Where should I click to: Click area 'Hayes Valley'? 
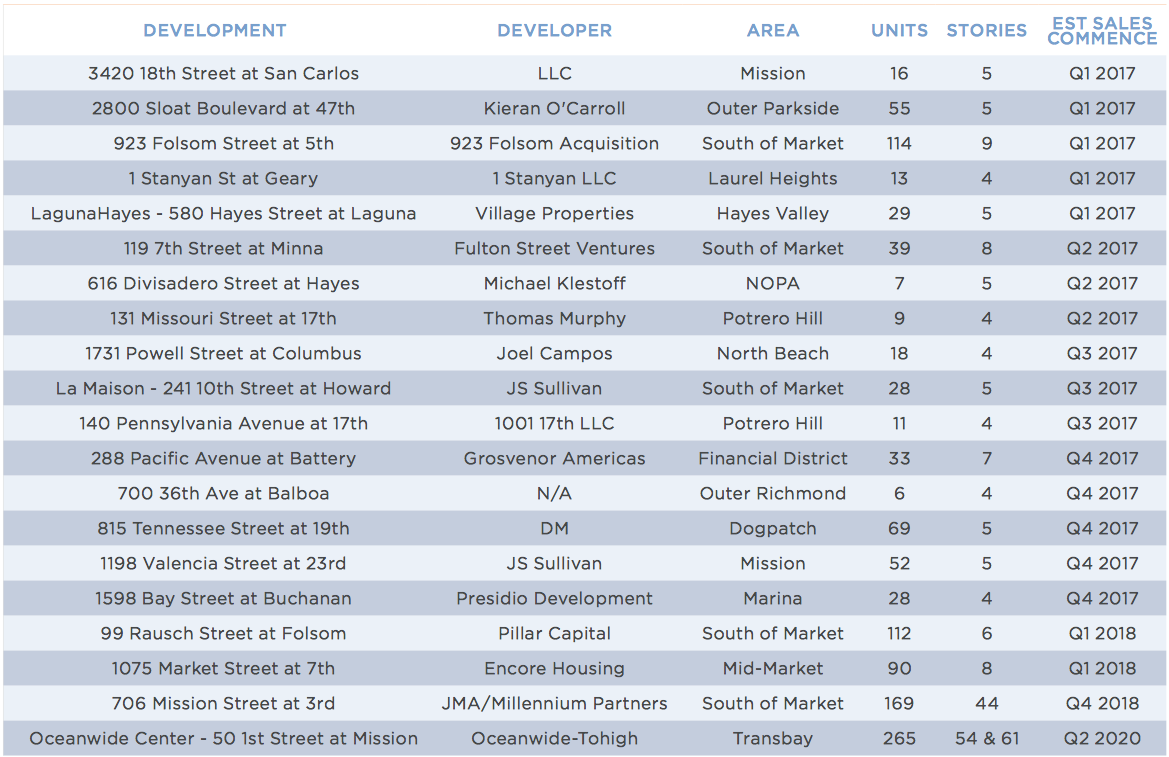coord(773,213)
